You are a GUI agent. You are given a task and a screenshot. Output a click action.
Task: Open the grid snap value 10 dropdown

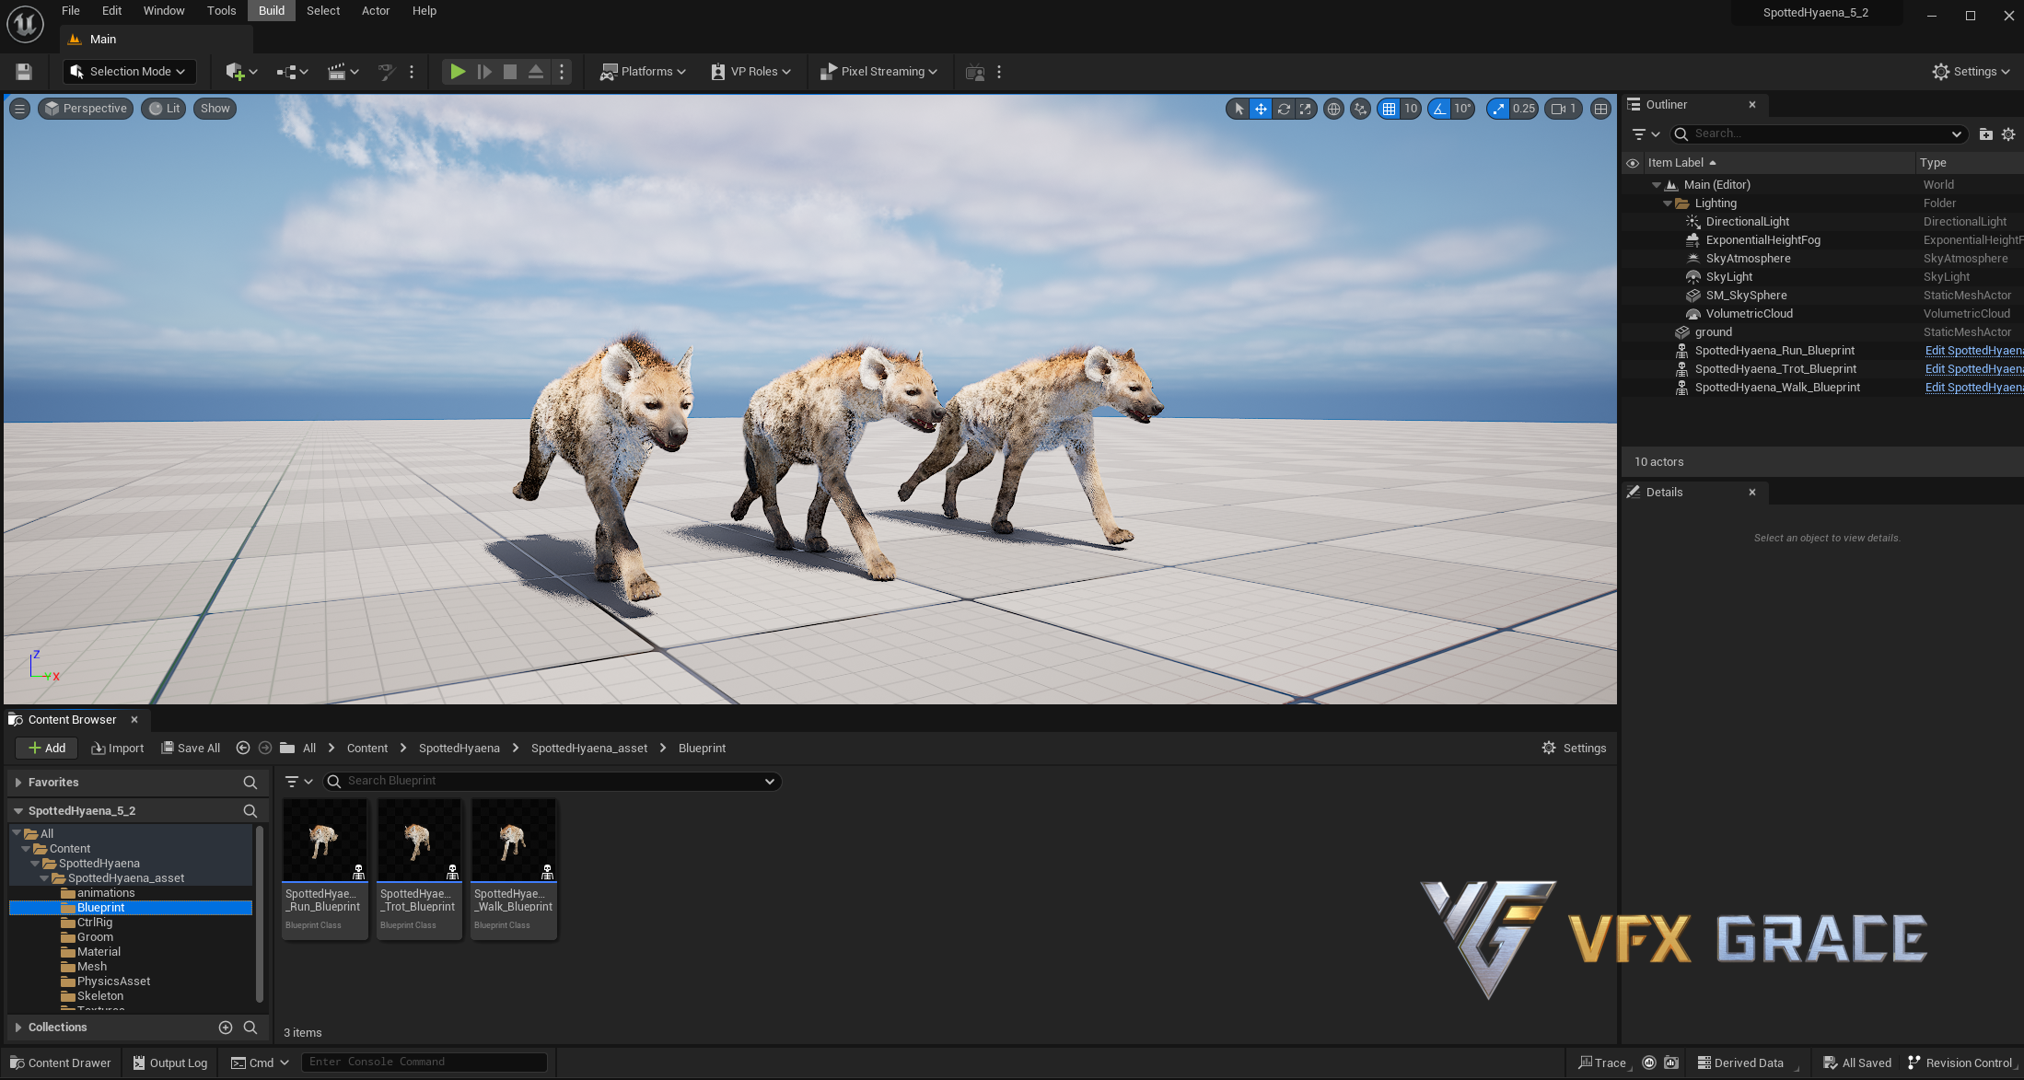coord(1410,108)
